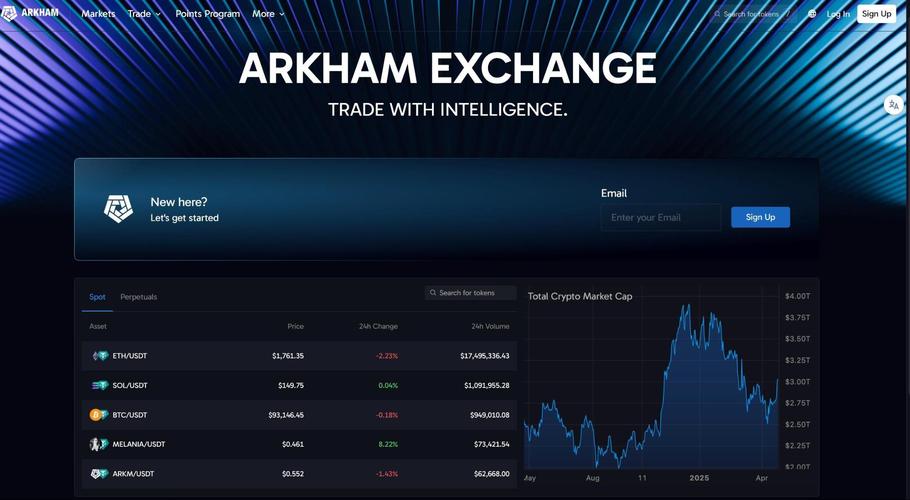Image resolution: width=910 pixels, height=500 pixels.
Task: Click the header Sign Up button
Action: 876,14
